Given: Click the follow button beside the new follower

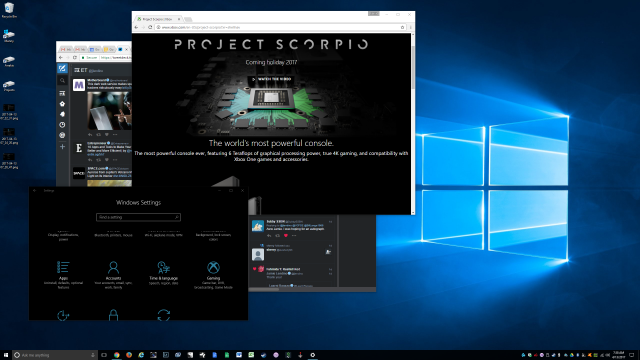Looking at the screenshot, I should pyautogui.click(x=328, y=252).
